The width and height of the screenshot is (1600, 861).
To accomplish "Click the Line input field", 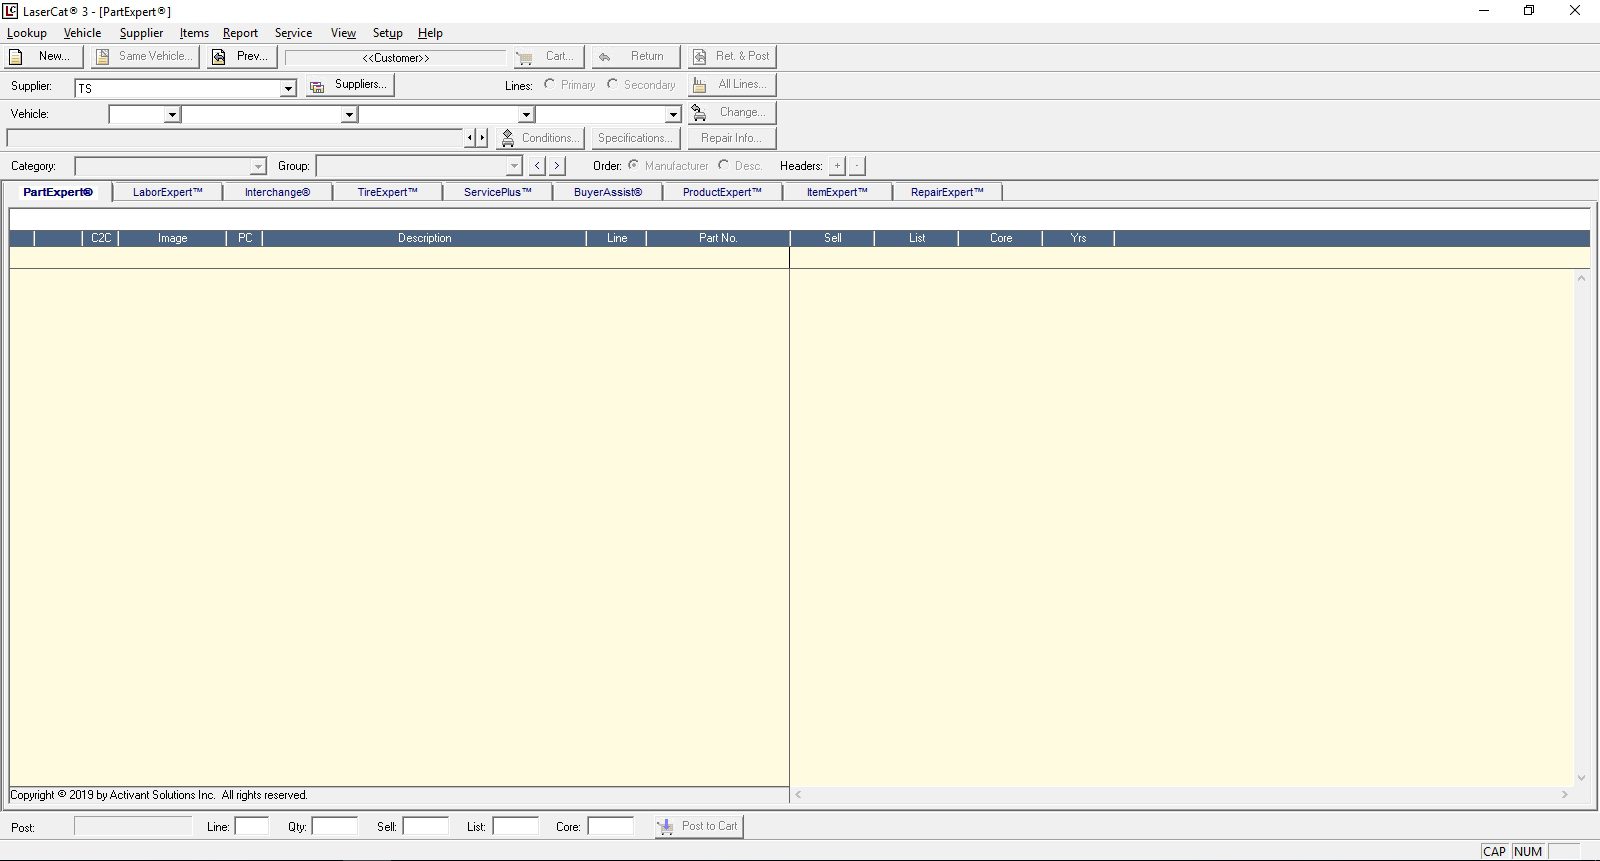I will [x=252, y=826].
